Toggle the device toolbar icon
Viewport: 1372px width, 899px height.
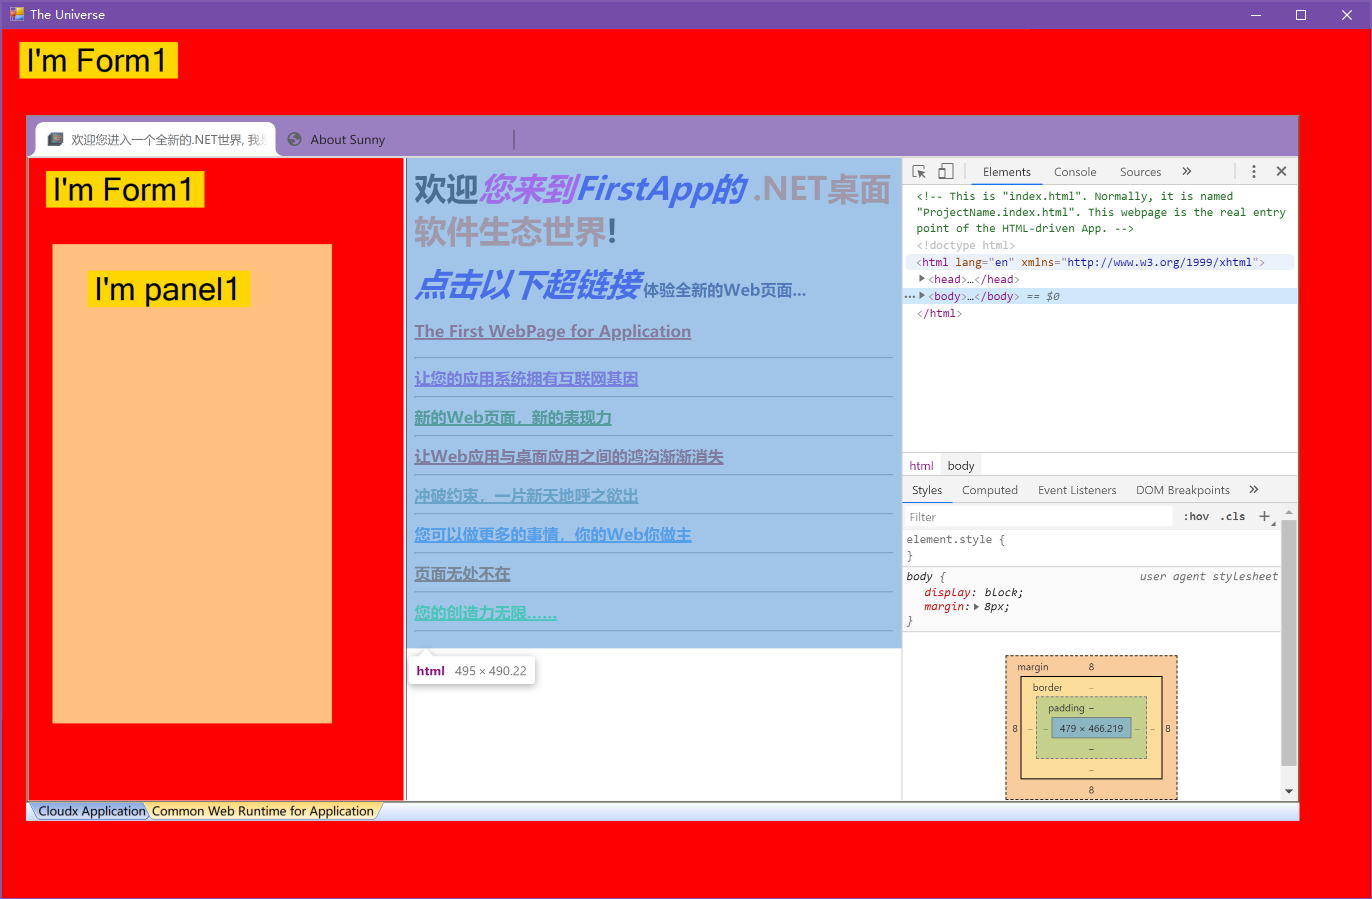(946, 172)
